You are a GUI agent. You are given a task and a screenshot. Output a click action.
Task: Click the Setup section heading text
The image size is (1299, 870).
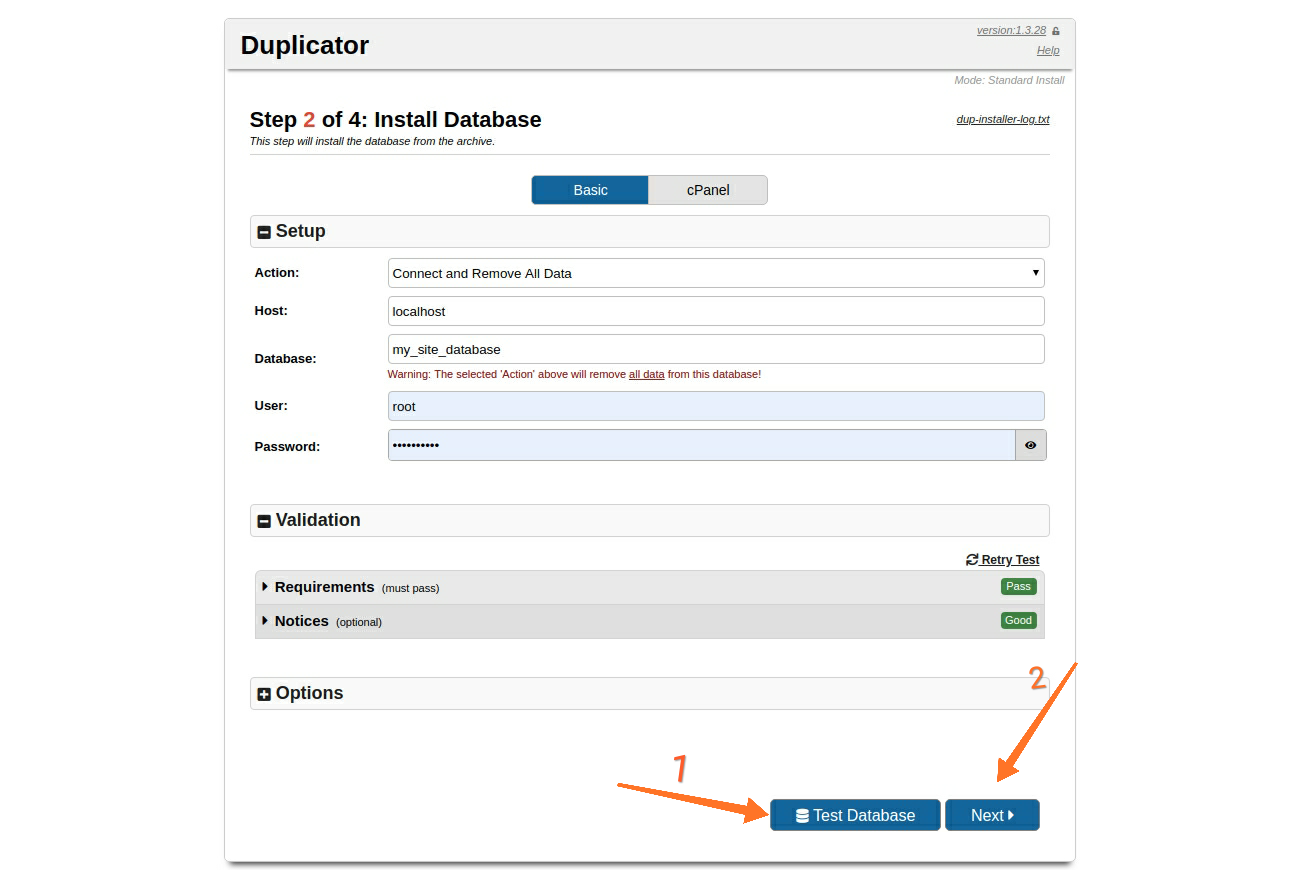pos(301,231)
